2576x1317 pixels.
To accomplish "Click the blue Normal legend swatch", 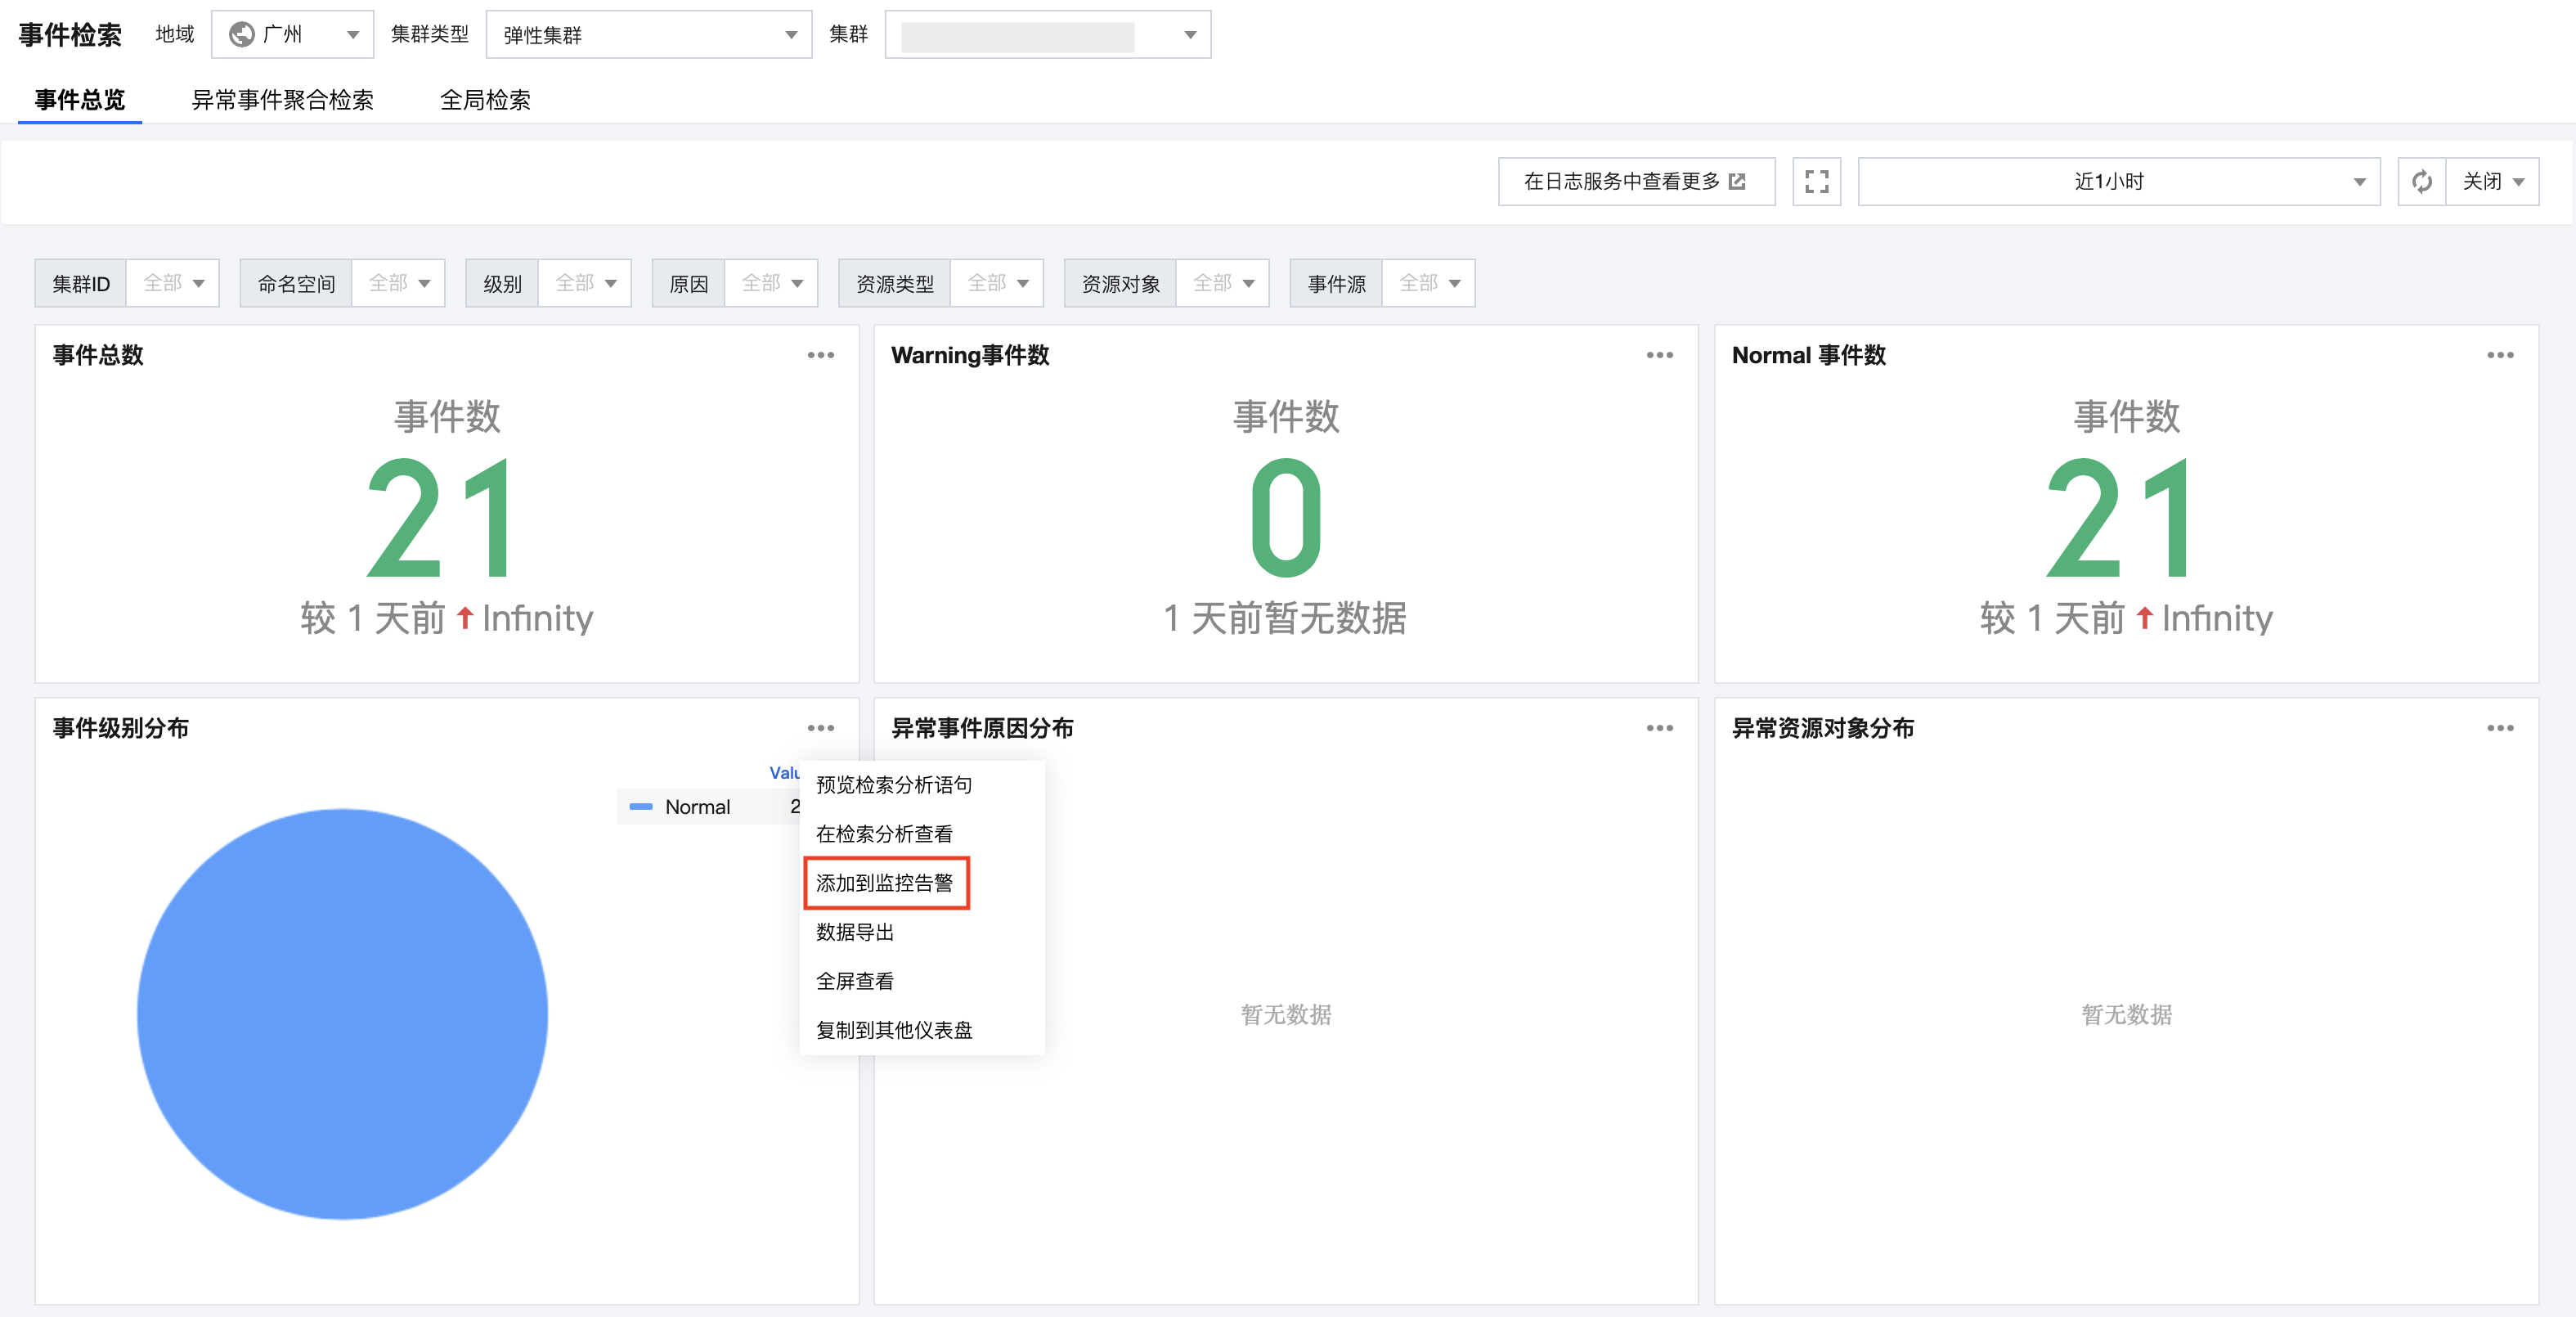I will point(641,807).
